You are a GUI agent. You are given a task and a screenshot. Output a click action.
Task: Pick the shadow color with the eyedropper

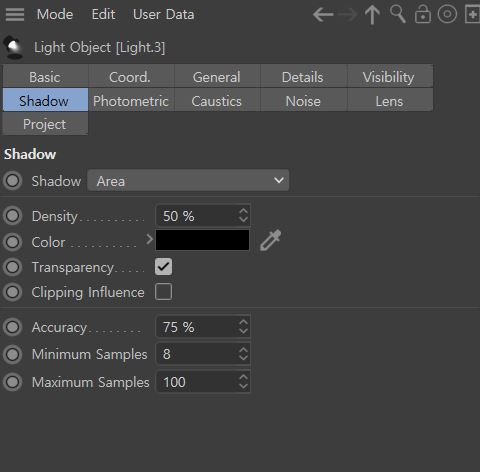(270, 240)
